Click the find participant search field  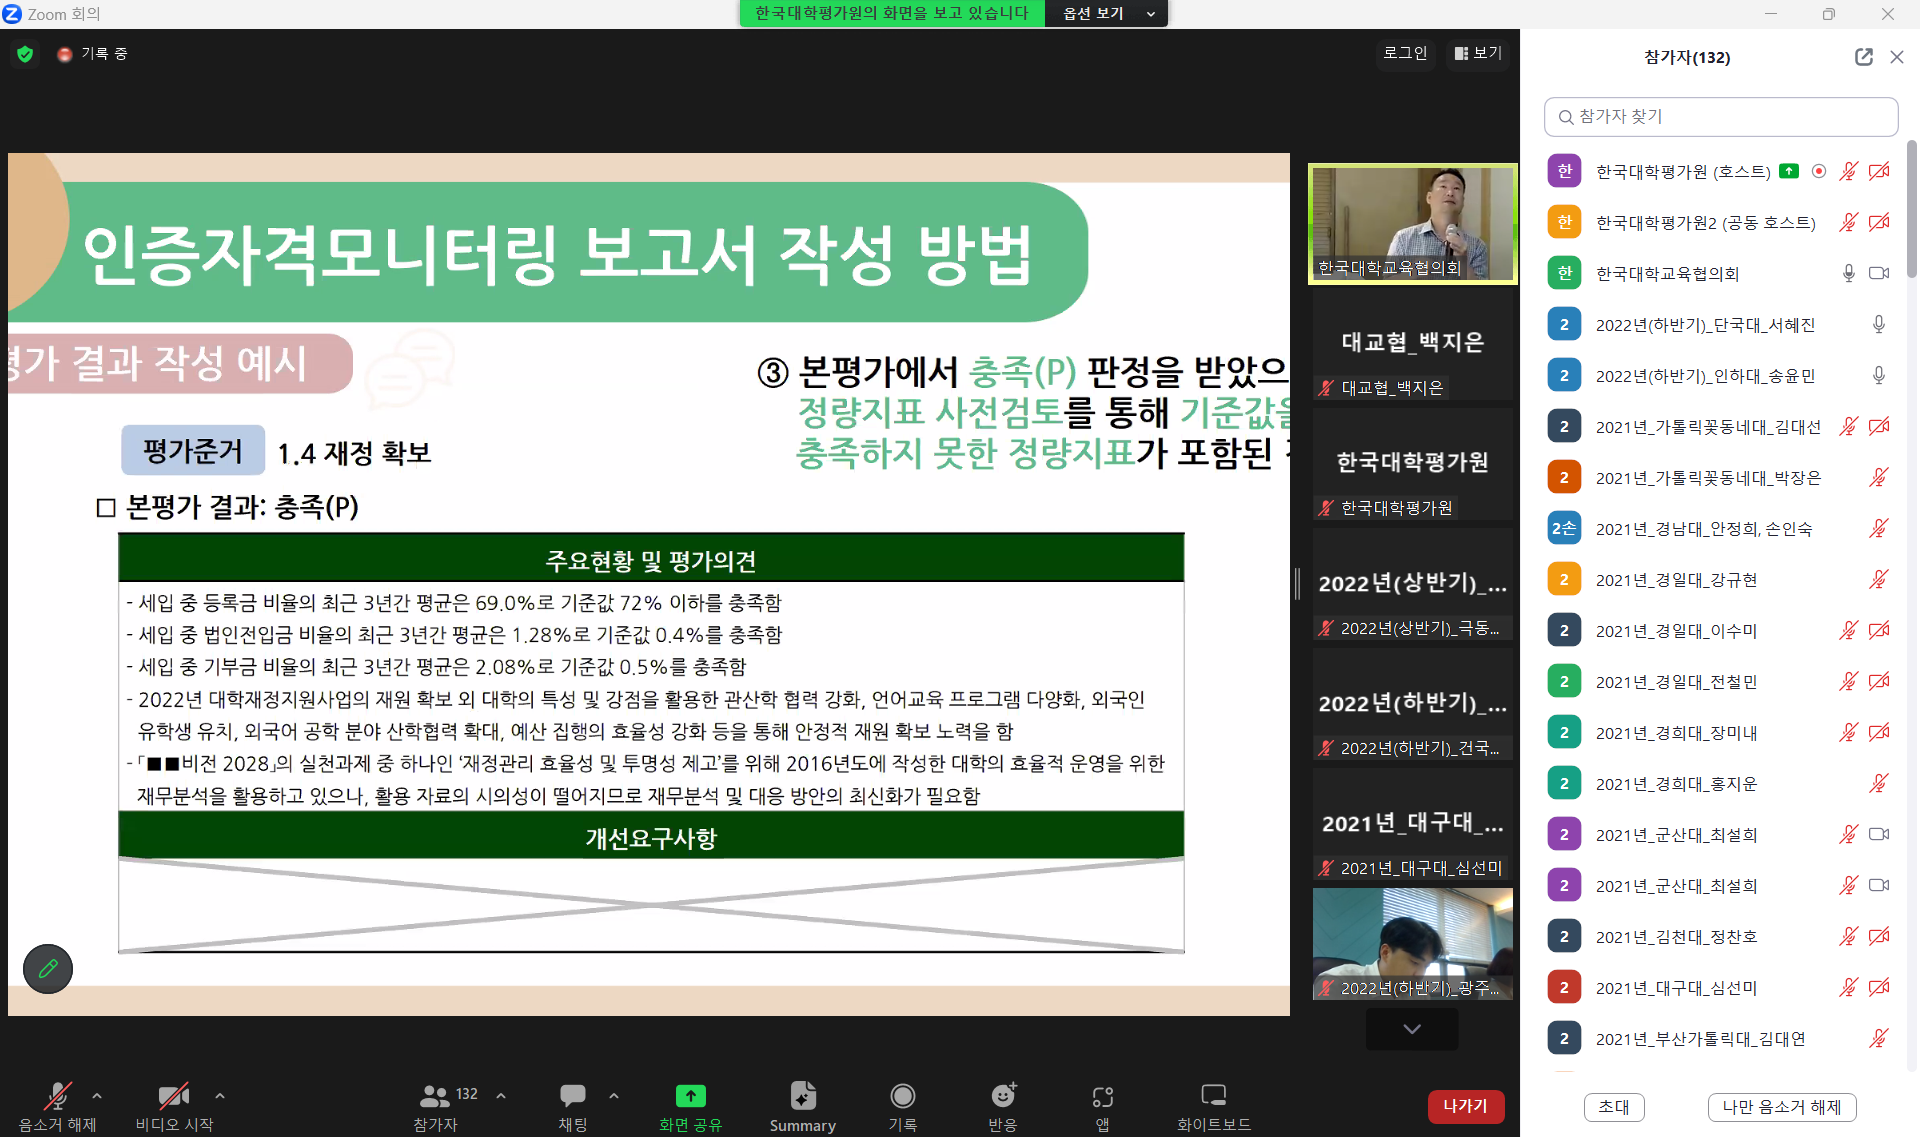pos(1720,116)
